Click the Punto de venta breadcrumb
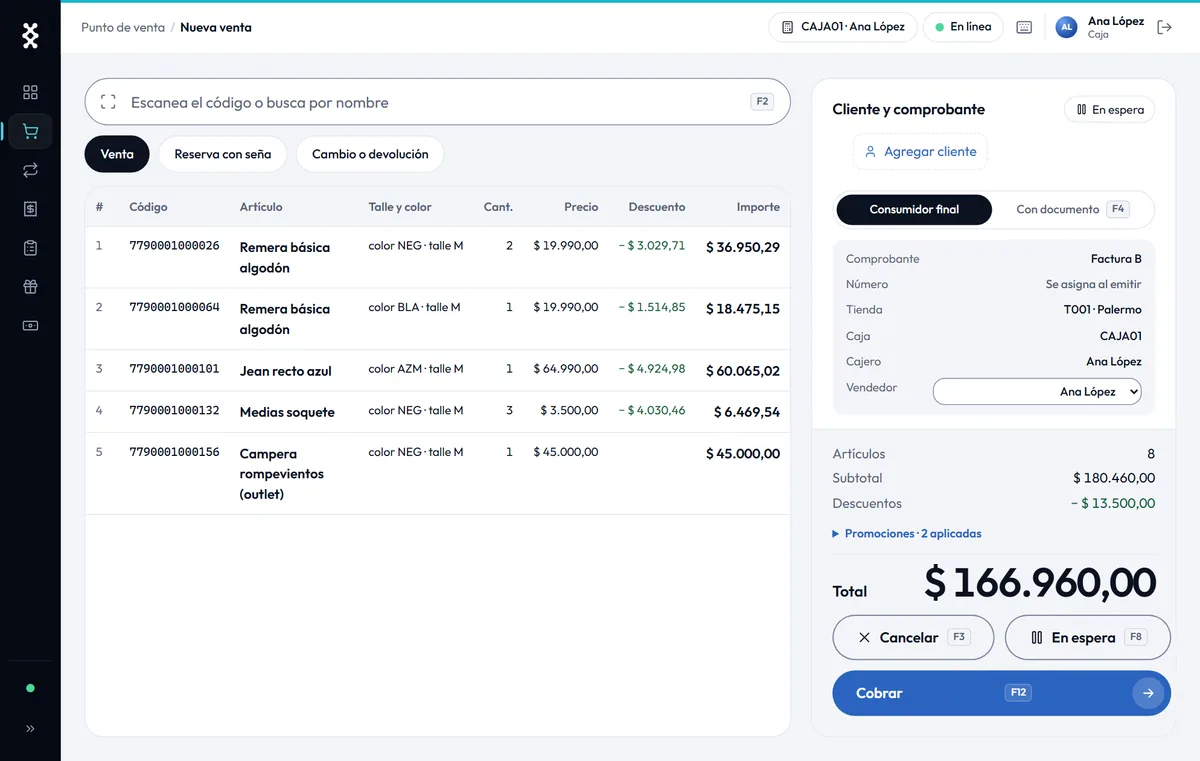1200x761 pixels. (123, 27)
